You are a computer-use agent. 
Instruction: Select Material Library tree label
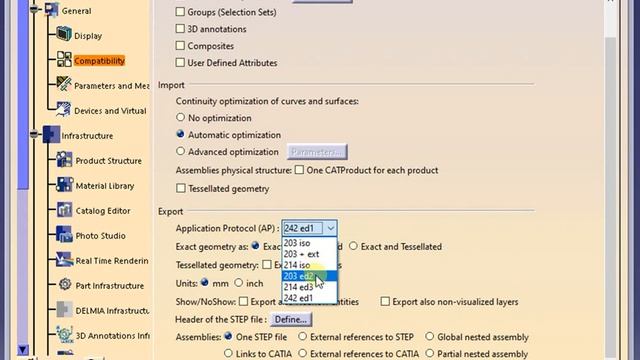[x=105, y=186]
